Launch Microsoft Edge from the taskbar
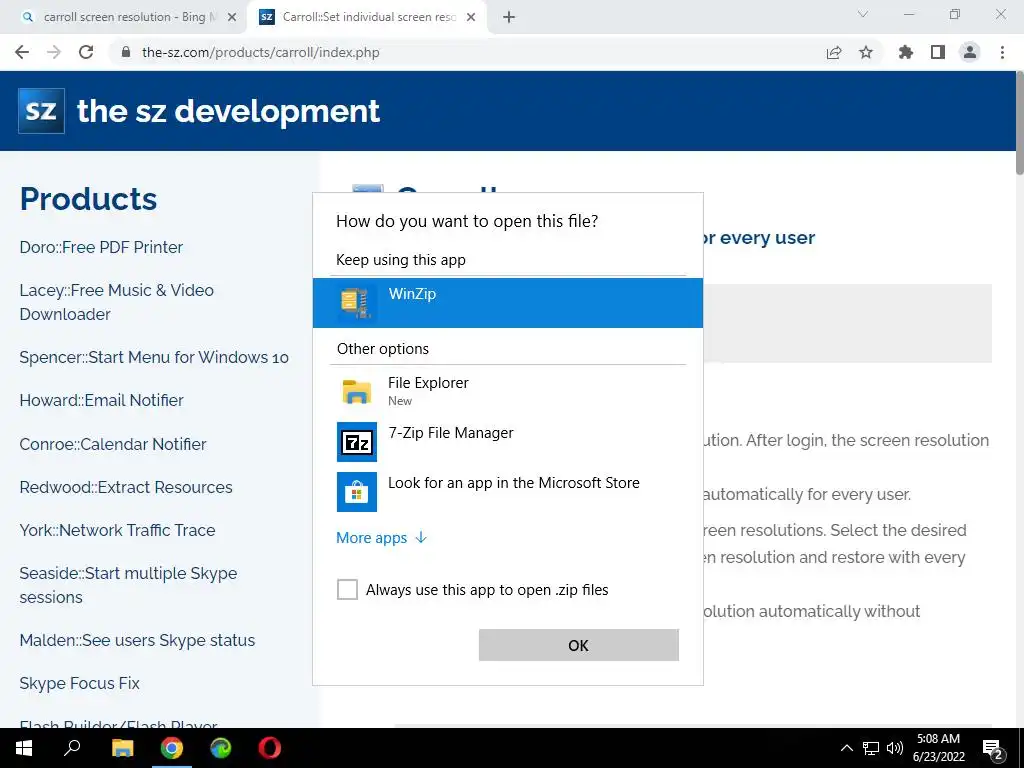Image resolution: width=1024 pixels, height=768 pixels. 221,748
